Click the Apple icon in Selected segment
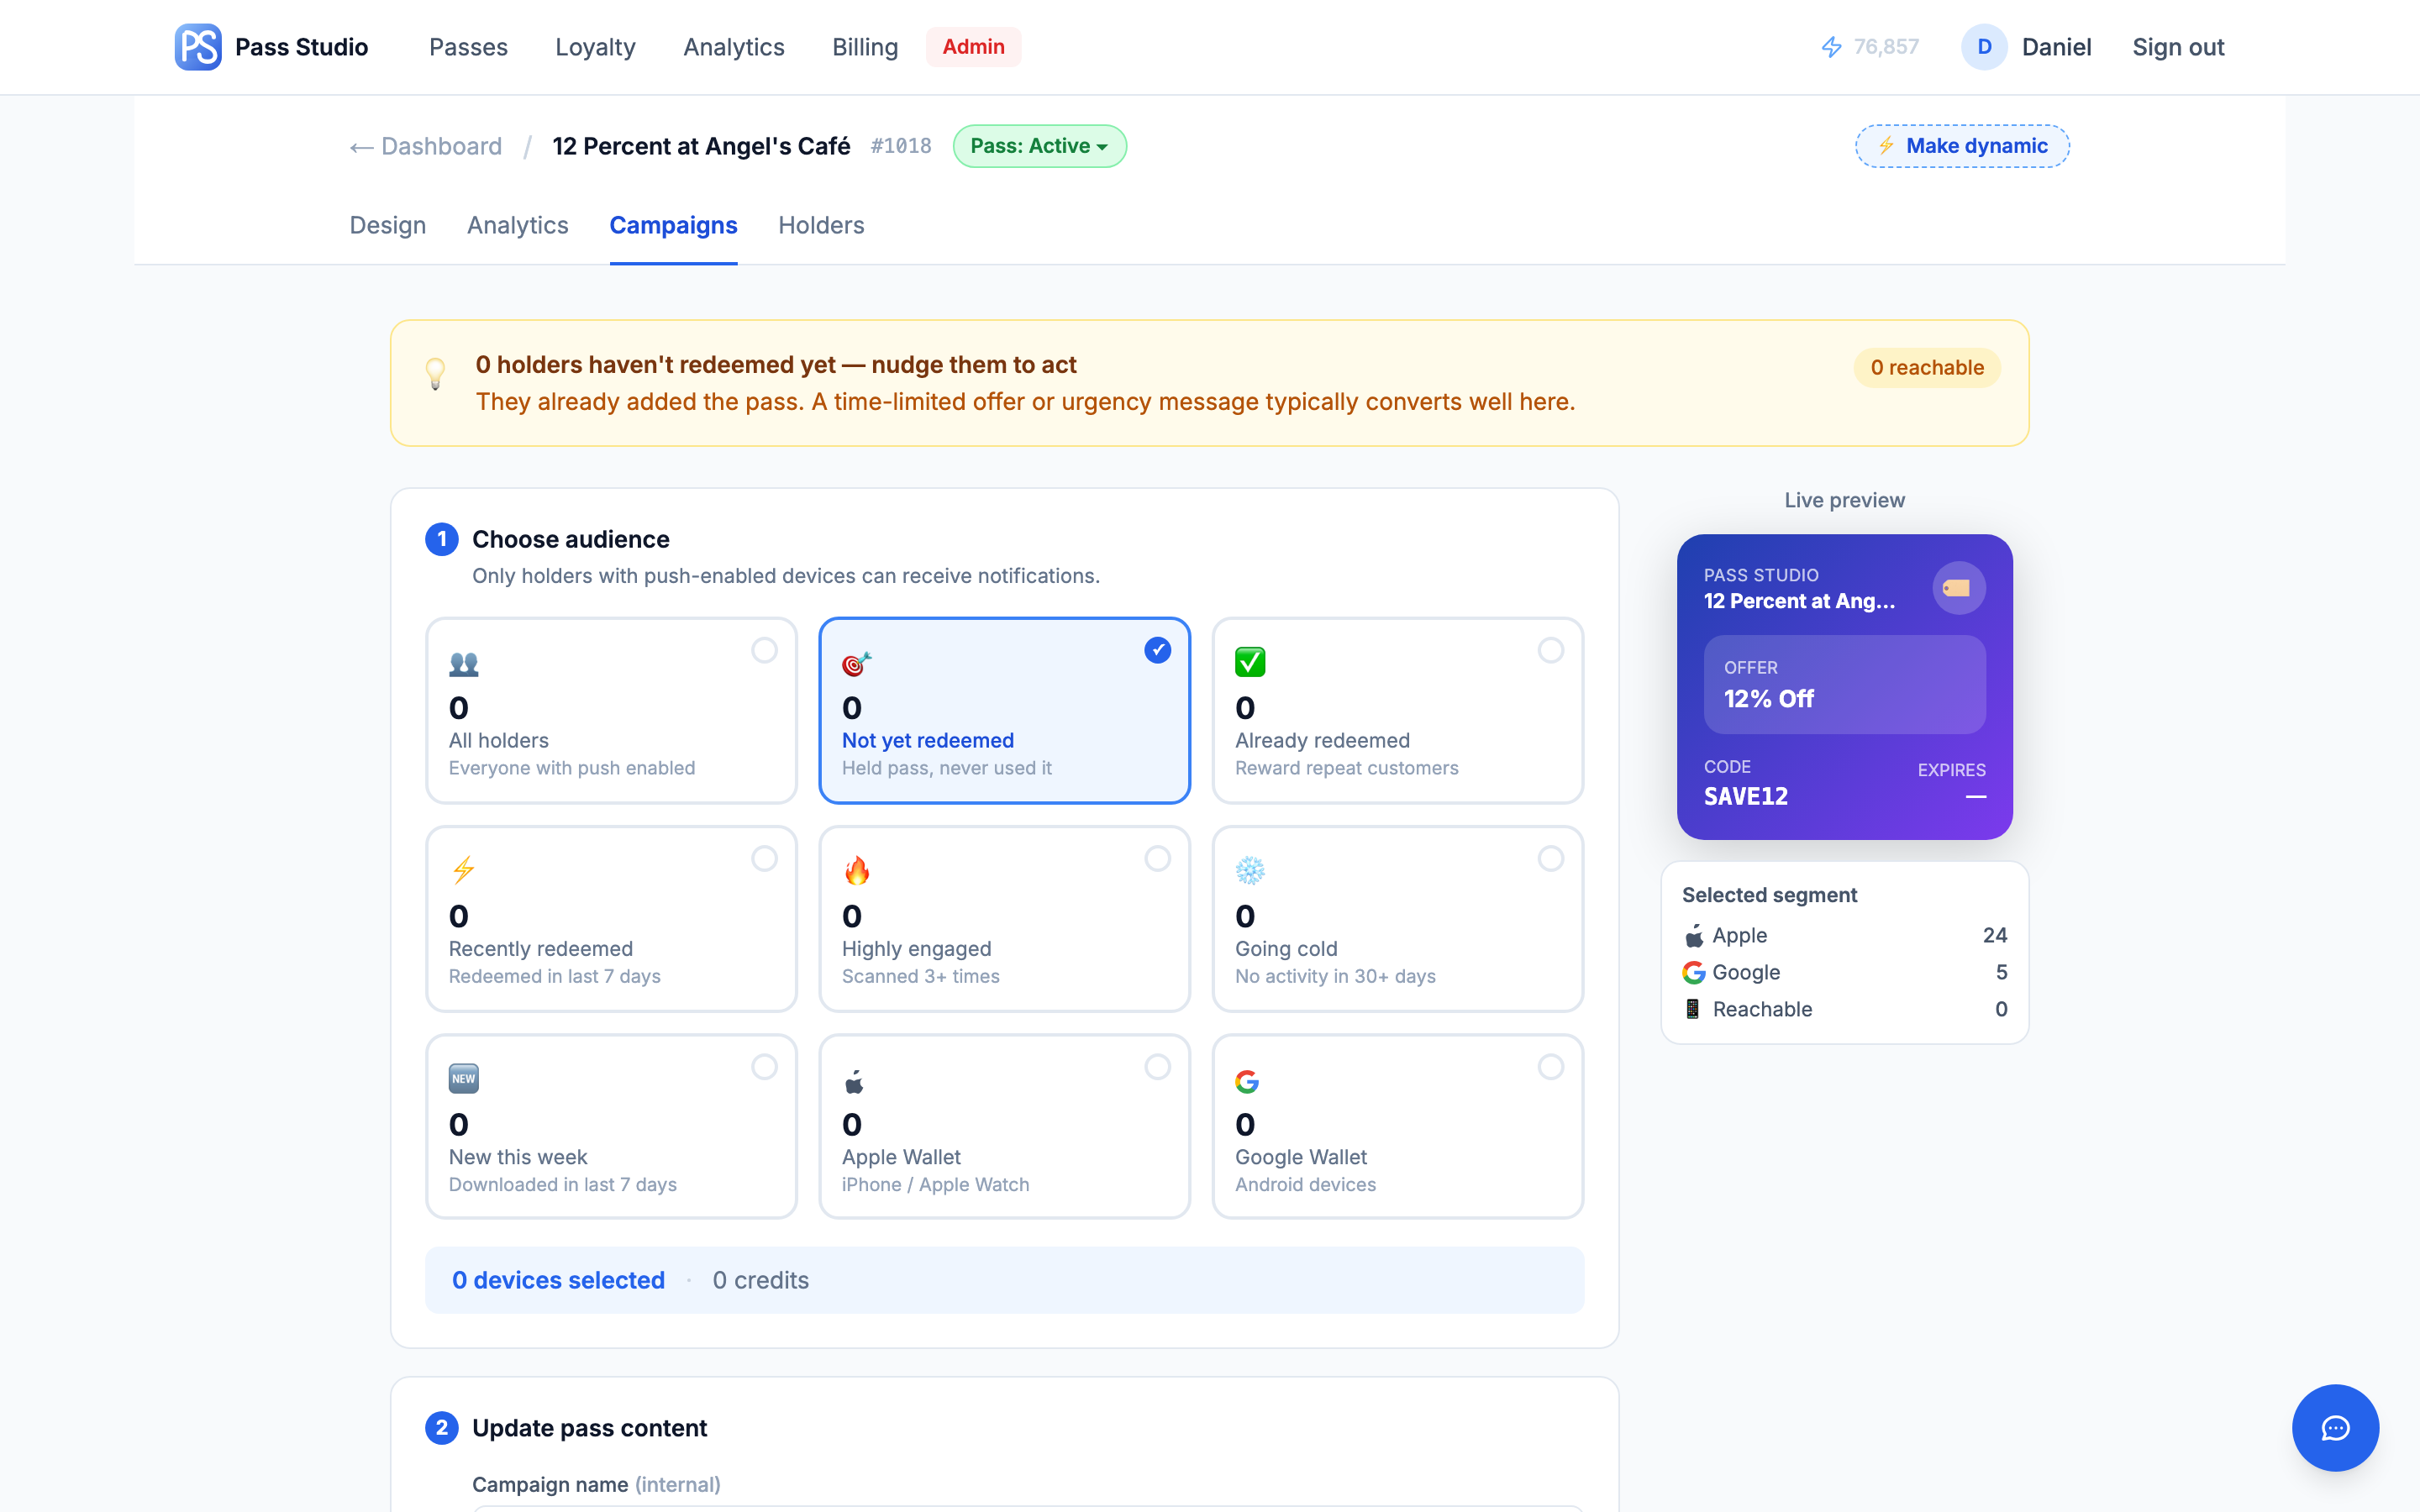 (1693, 936)
